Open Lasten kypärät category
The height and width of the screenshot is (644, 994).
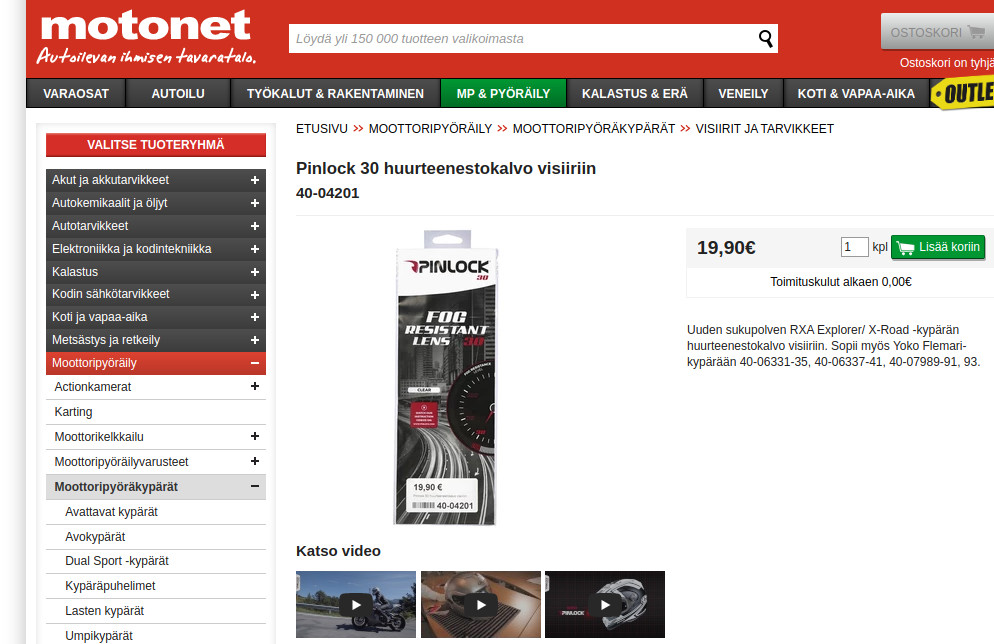[x=156, y=611]
